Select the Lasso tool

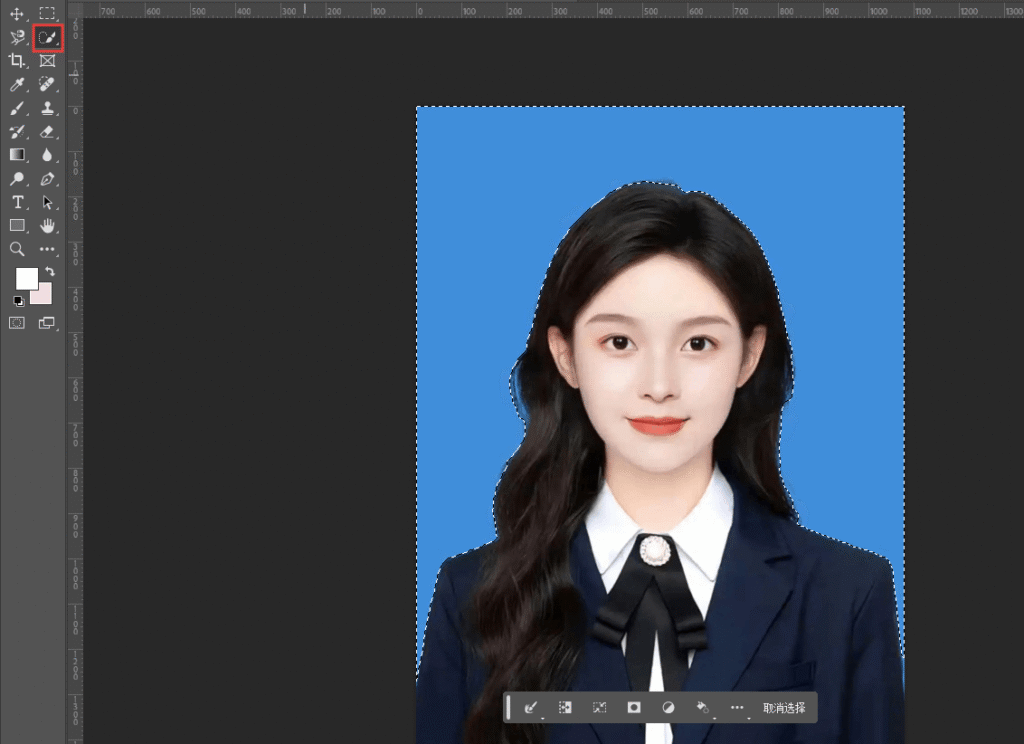click(16, 37)
